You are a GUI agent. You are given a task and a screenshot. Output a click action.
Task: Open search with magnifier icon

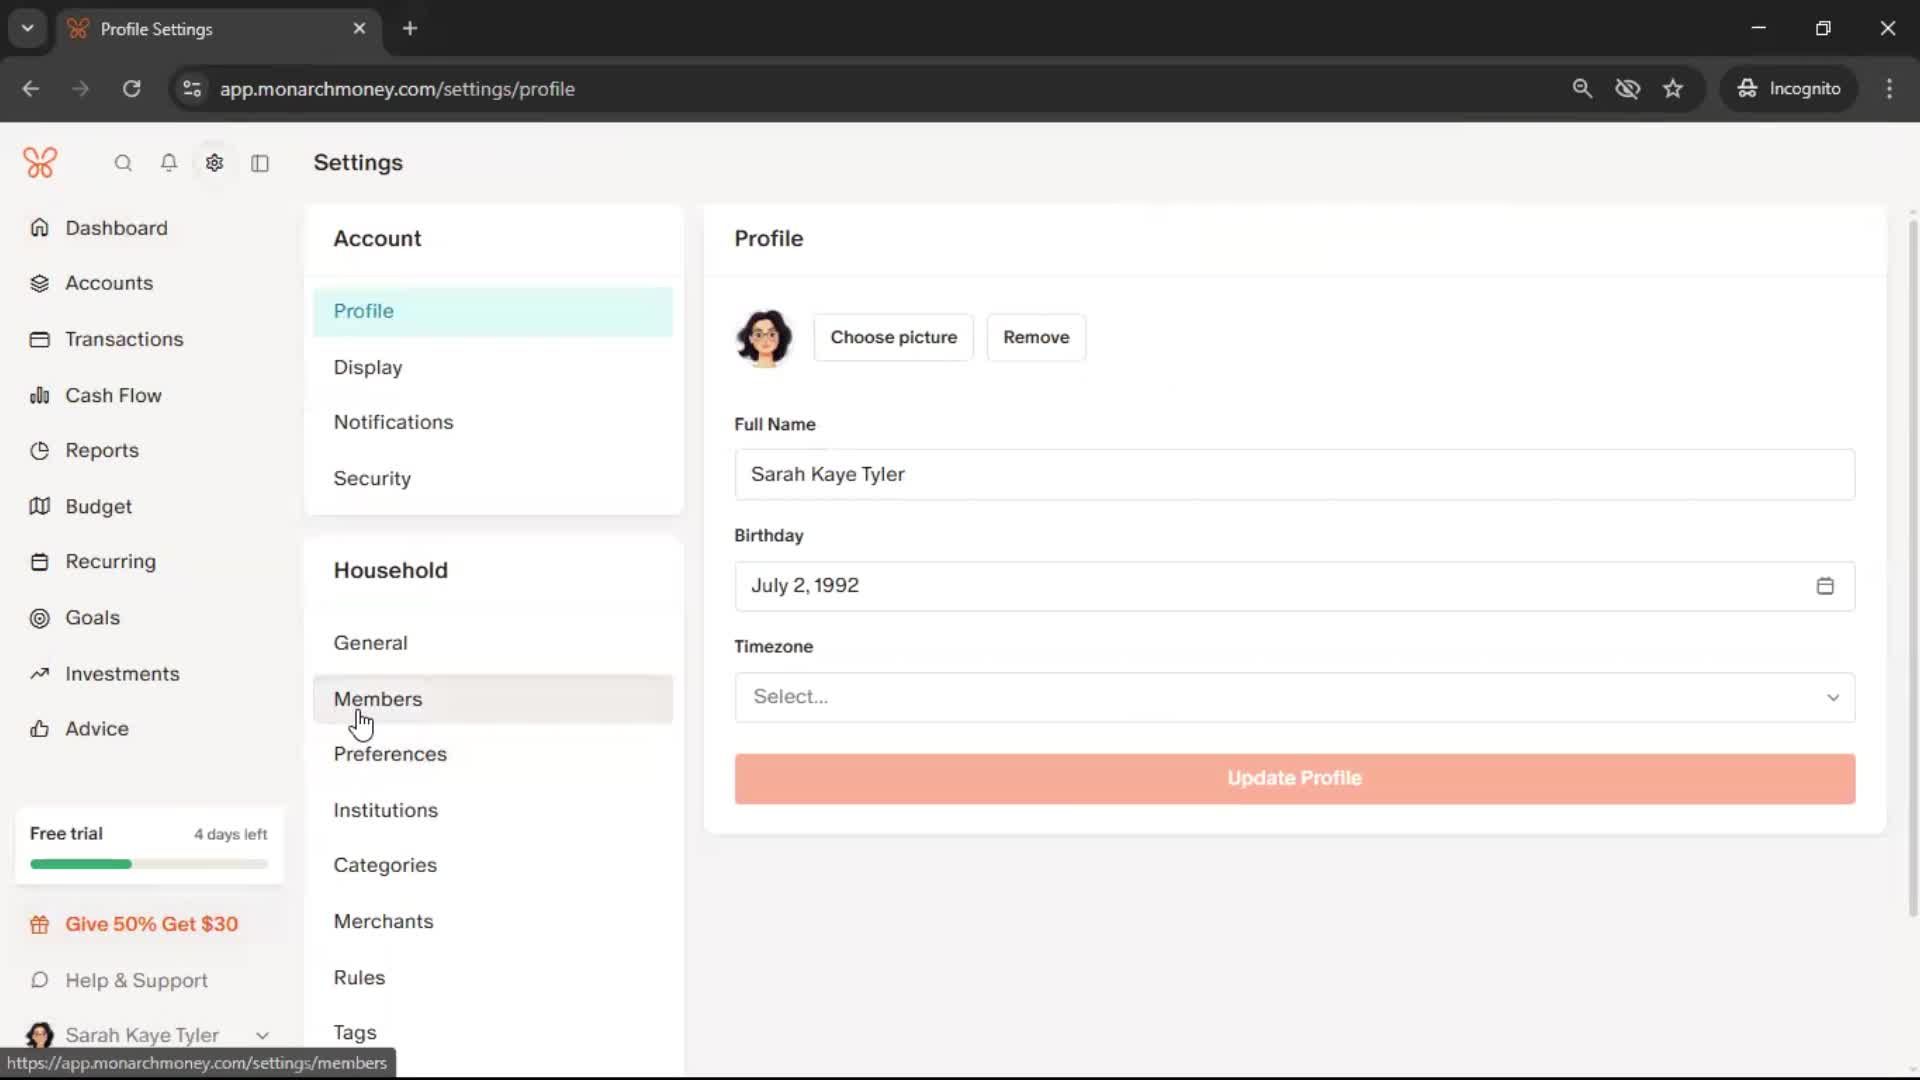pyautogui.click(x=123, y=163)
